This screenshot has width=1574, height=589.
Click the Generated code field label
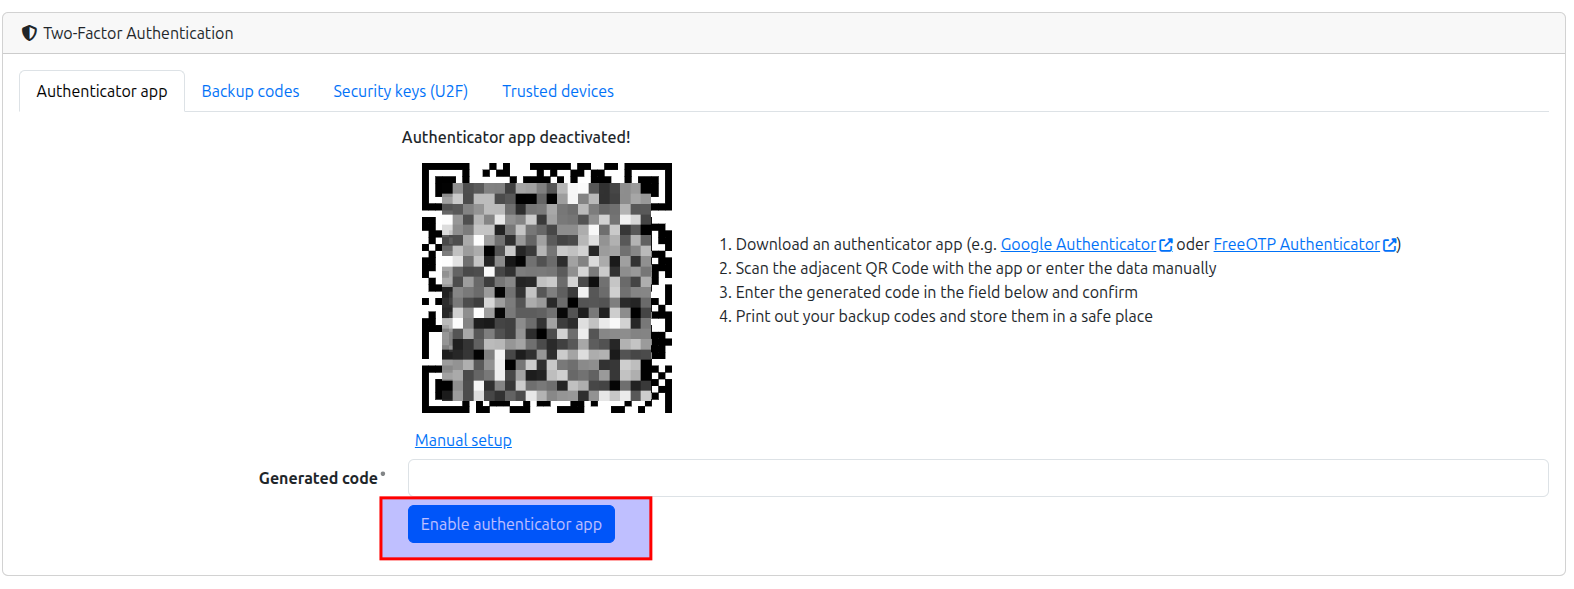click(318, 478)
